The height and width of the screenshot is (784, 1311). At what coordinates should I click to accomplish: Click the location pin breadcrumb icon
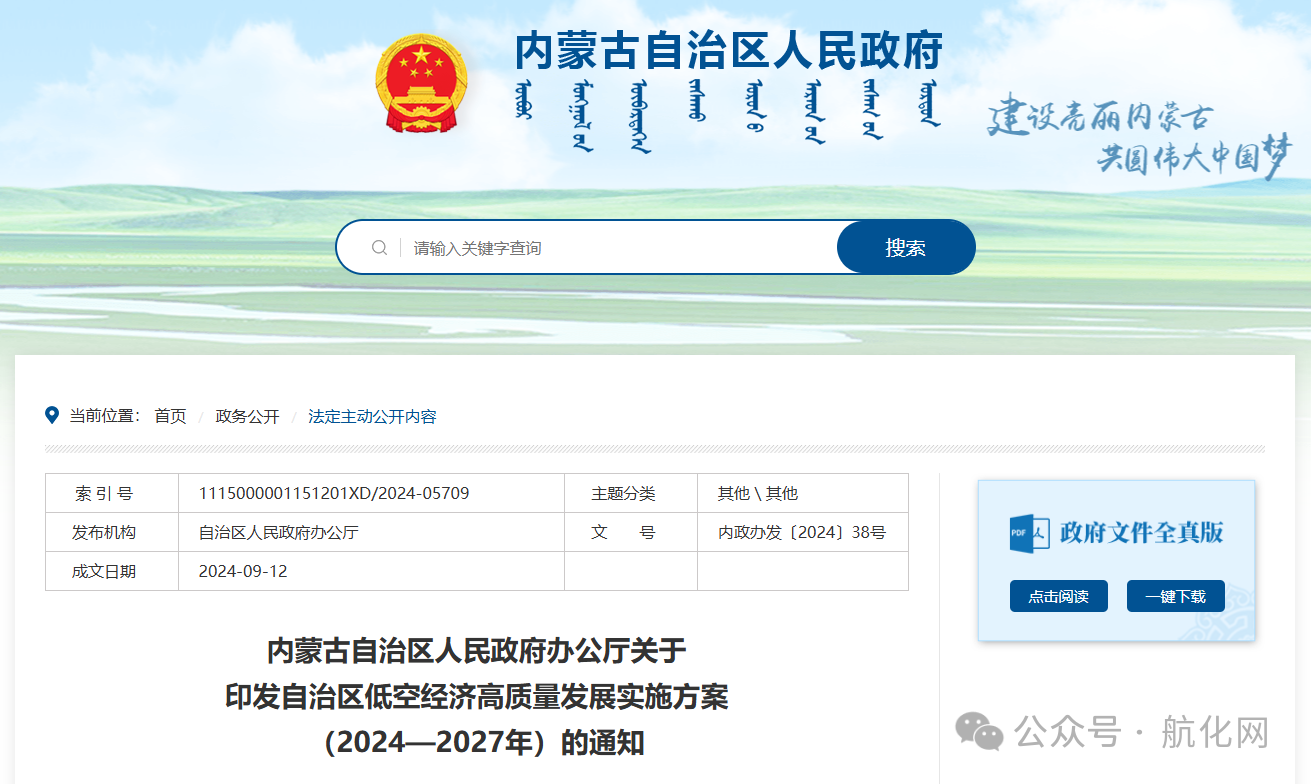[51, 416]
